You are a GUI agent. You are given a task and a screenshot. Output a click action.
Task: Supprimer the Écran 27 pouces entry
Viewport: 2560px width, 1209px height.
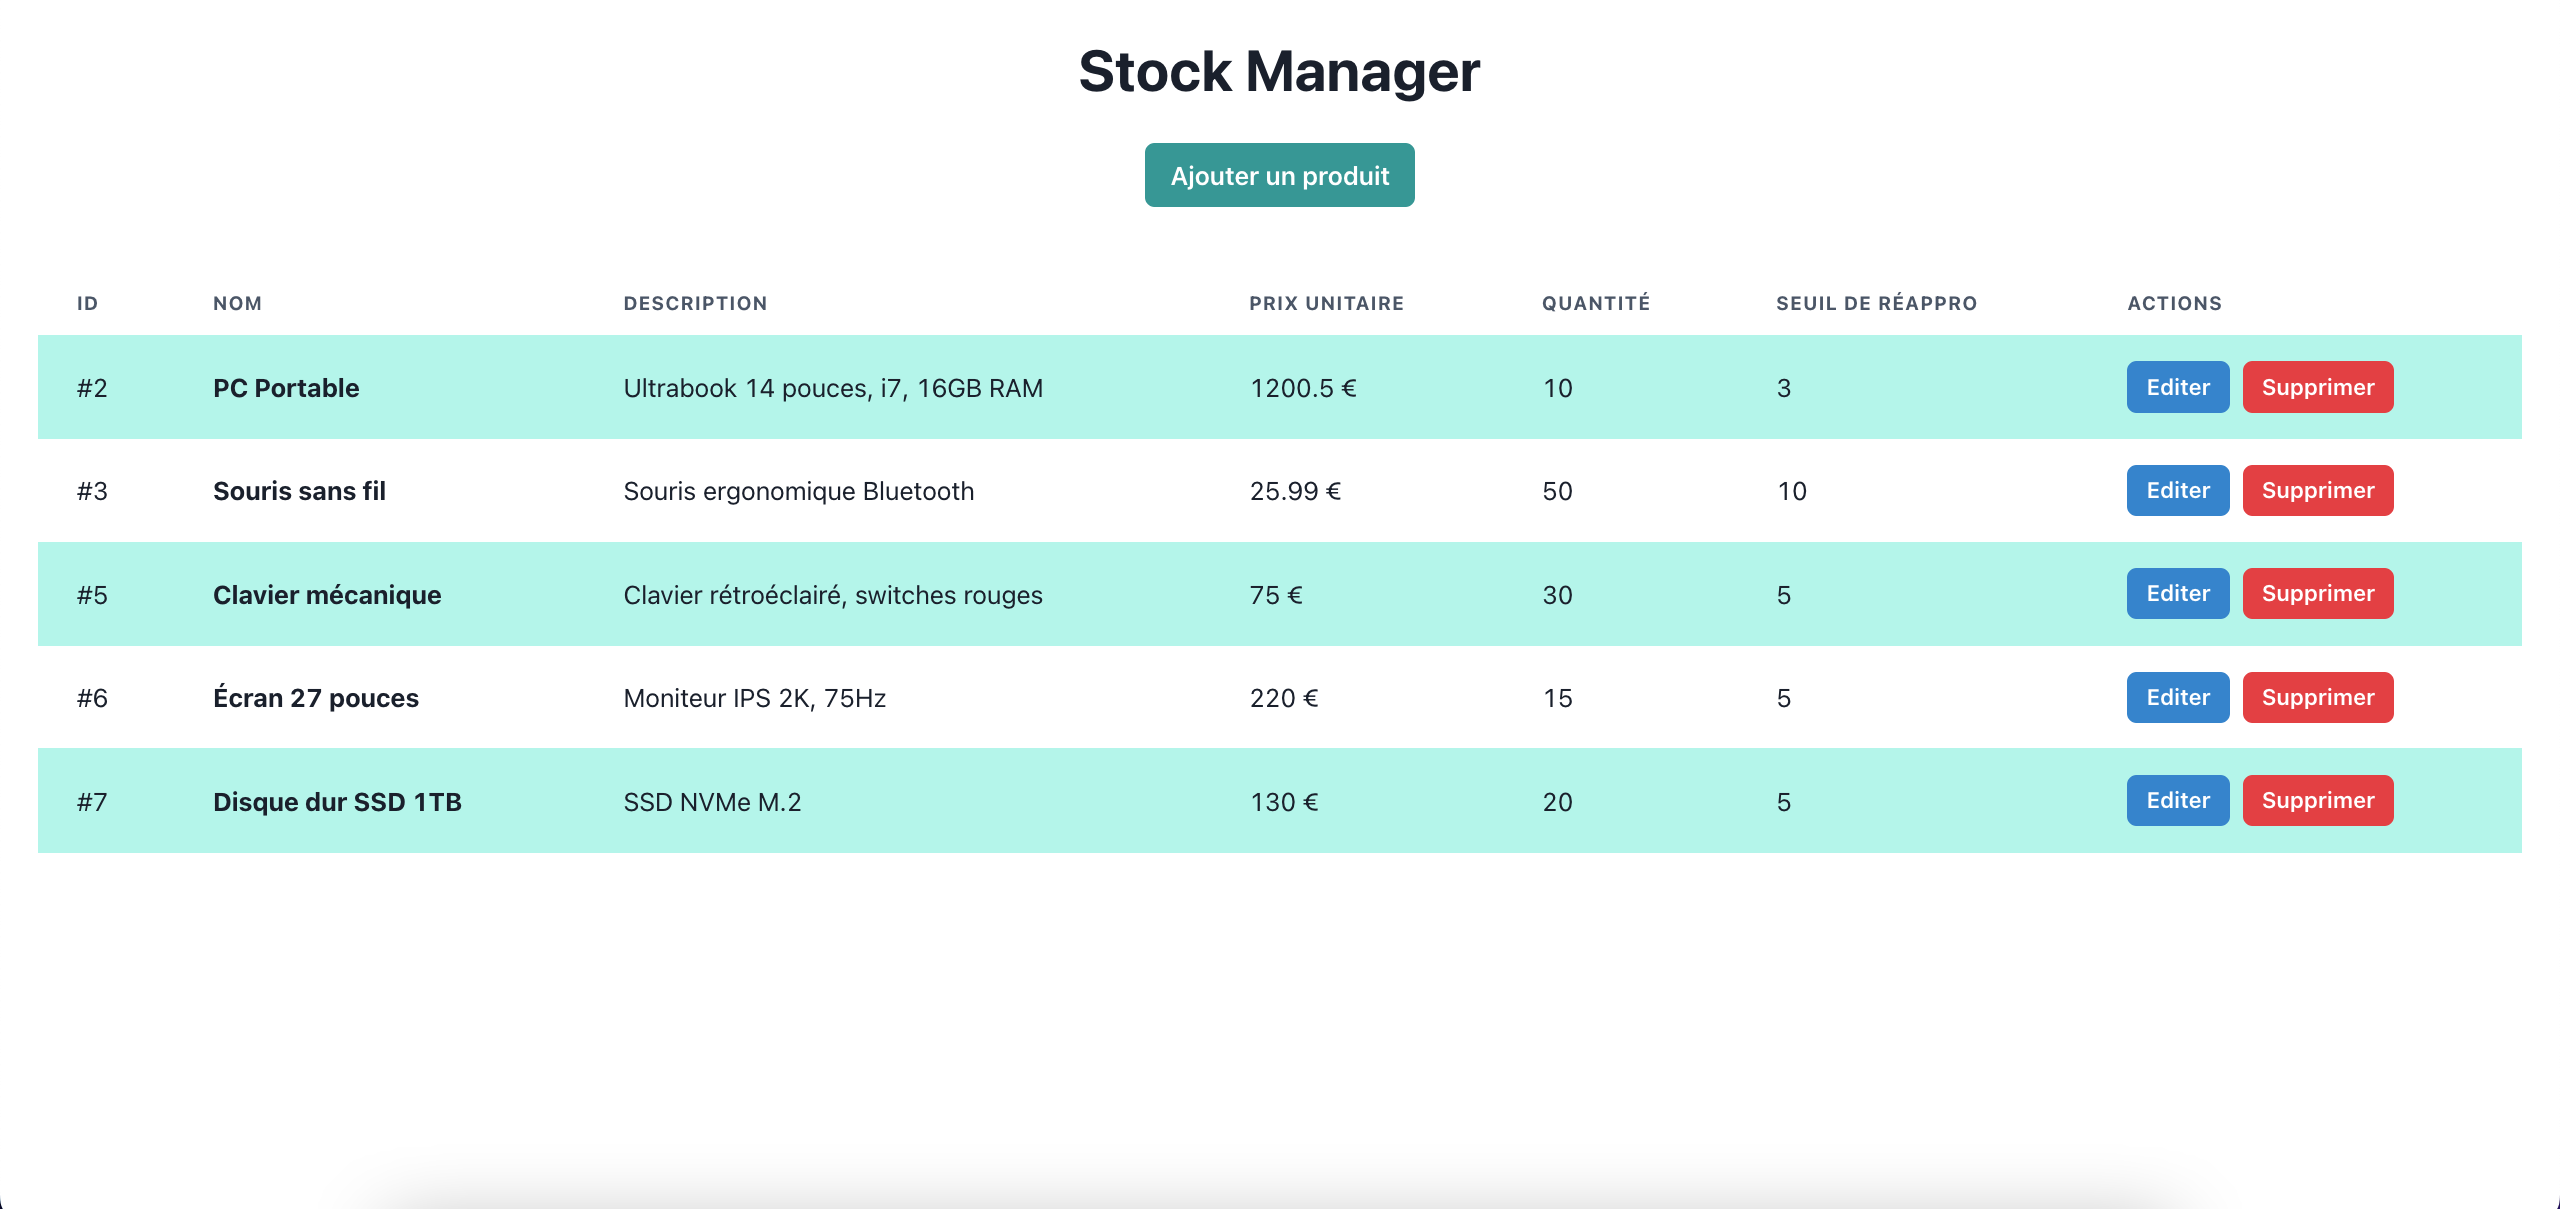point(2318,697)
